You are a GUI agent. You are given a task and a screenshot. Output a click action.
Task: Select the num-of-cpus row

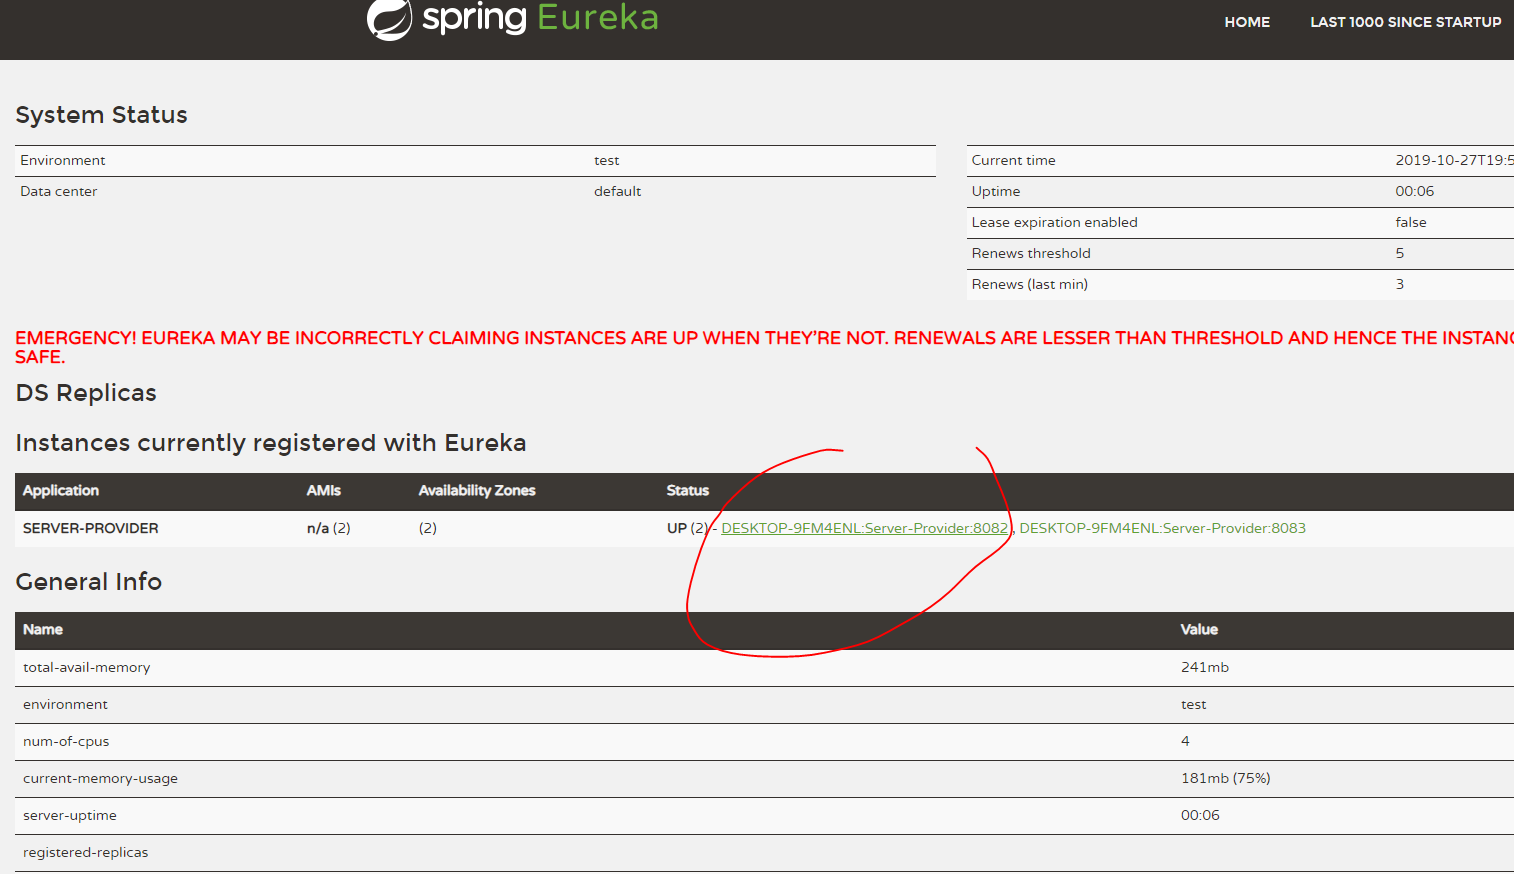coord(764,741)
